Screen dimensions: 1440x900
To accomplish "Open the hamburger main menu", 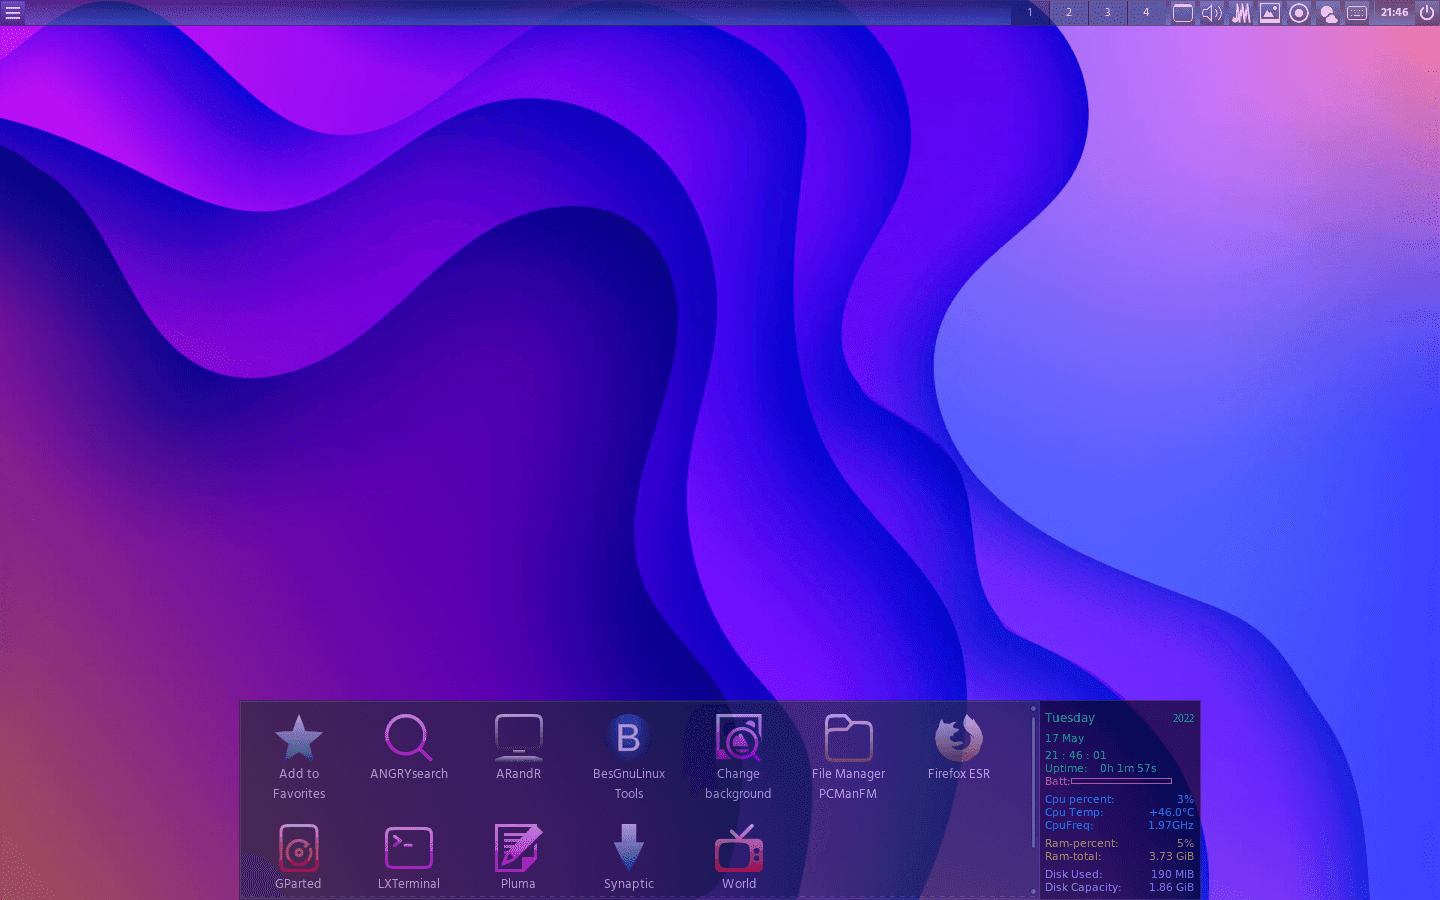I will [x=13, y=12].
